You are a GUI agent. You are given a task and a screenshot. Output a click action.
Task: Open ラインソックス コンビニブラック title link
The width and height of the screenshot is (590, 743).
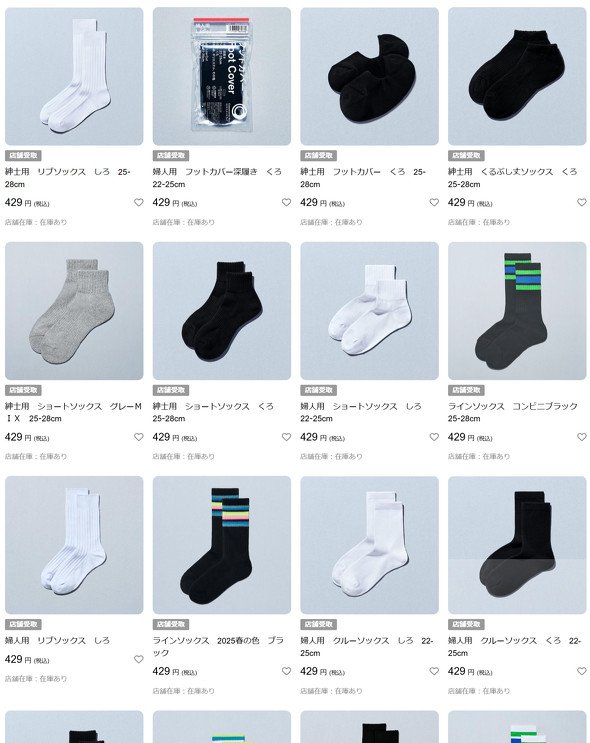click(x=513, y=412)
